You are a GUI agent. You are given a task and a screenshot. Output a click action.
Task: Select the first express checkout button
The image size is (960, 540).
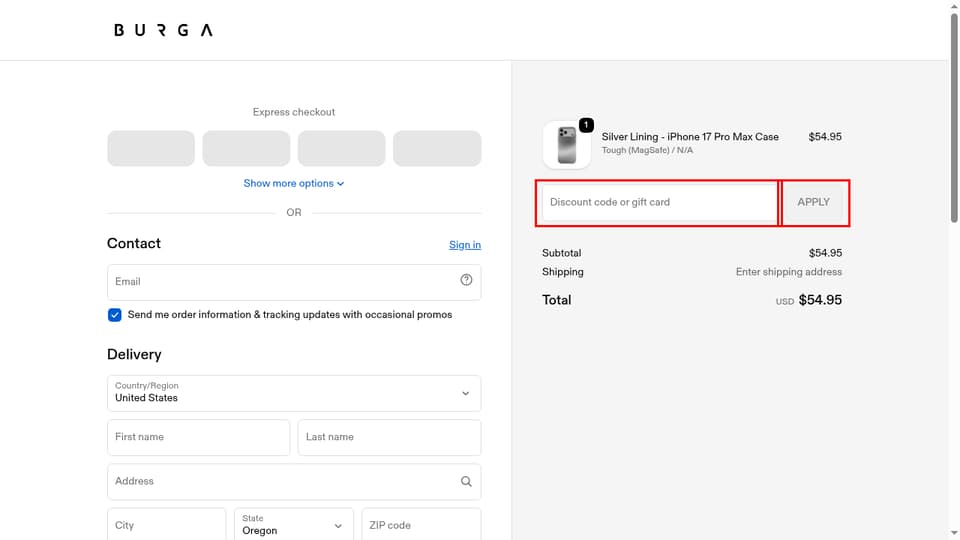tap(151, 148)
